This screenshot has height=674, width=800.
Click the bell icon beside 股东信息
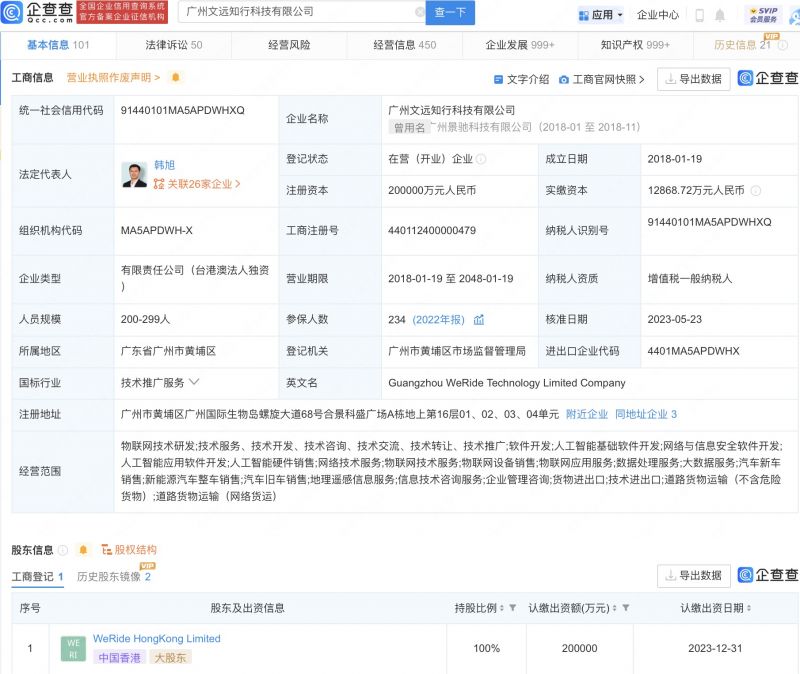point(83,550)
